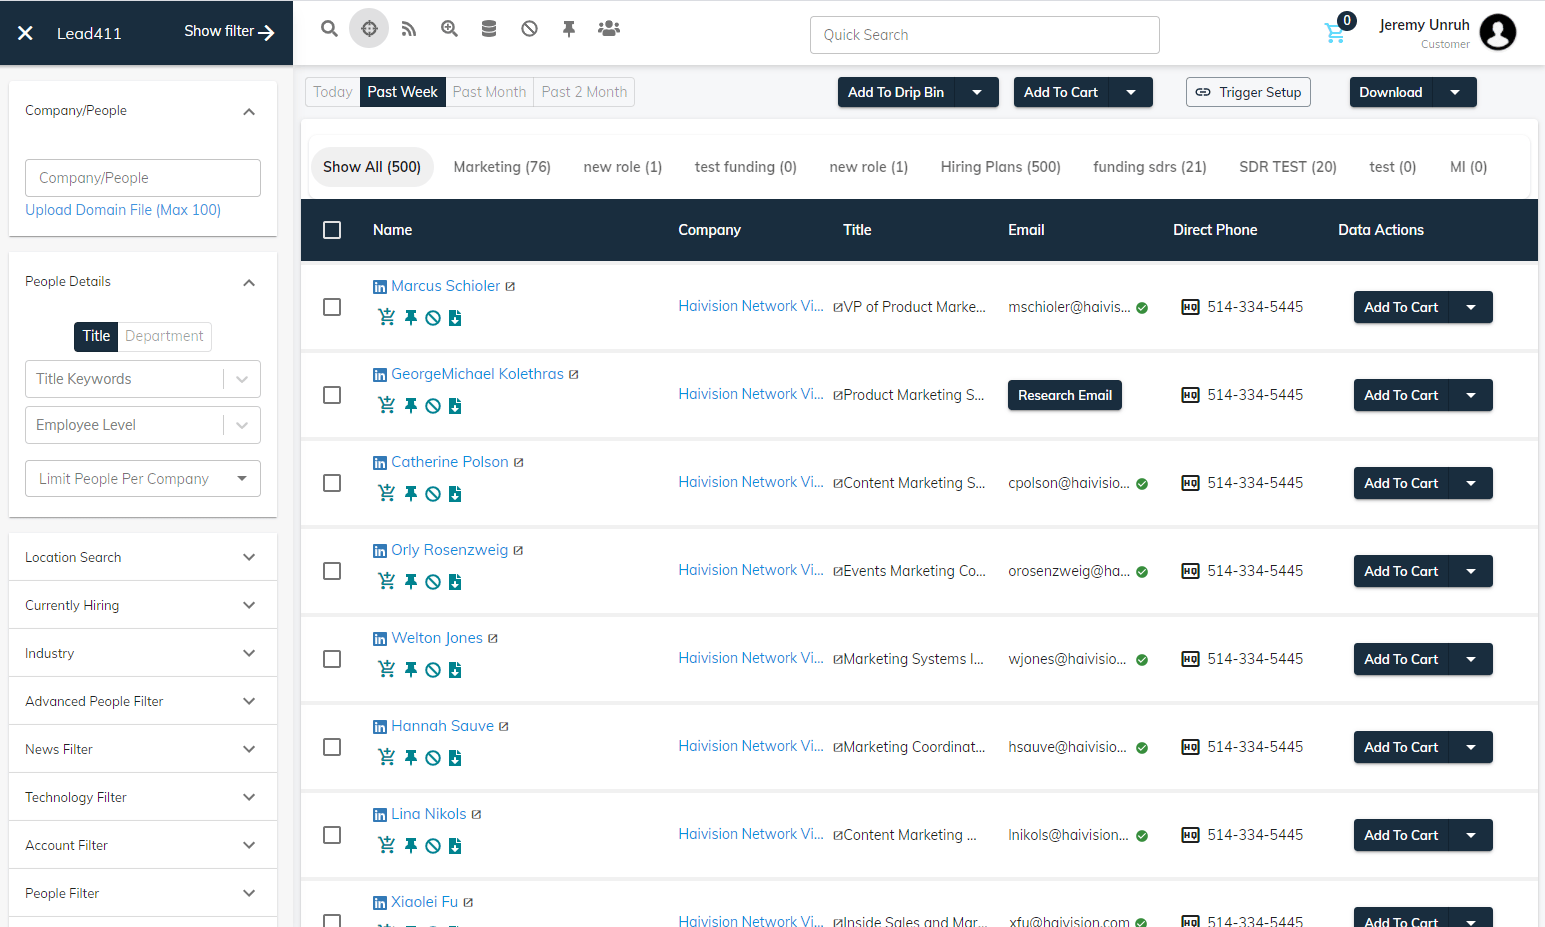Click the file download icon under Welton Jones
1545x927 pixels.
(x=455, y=669)
